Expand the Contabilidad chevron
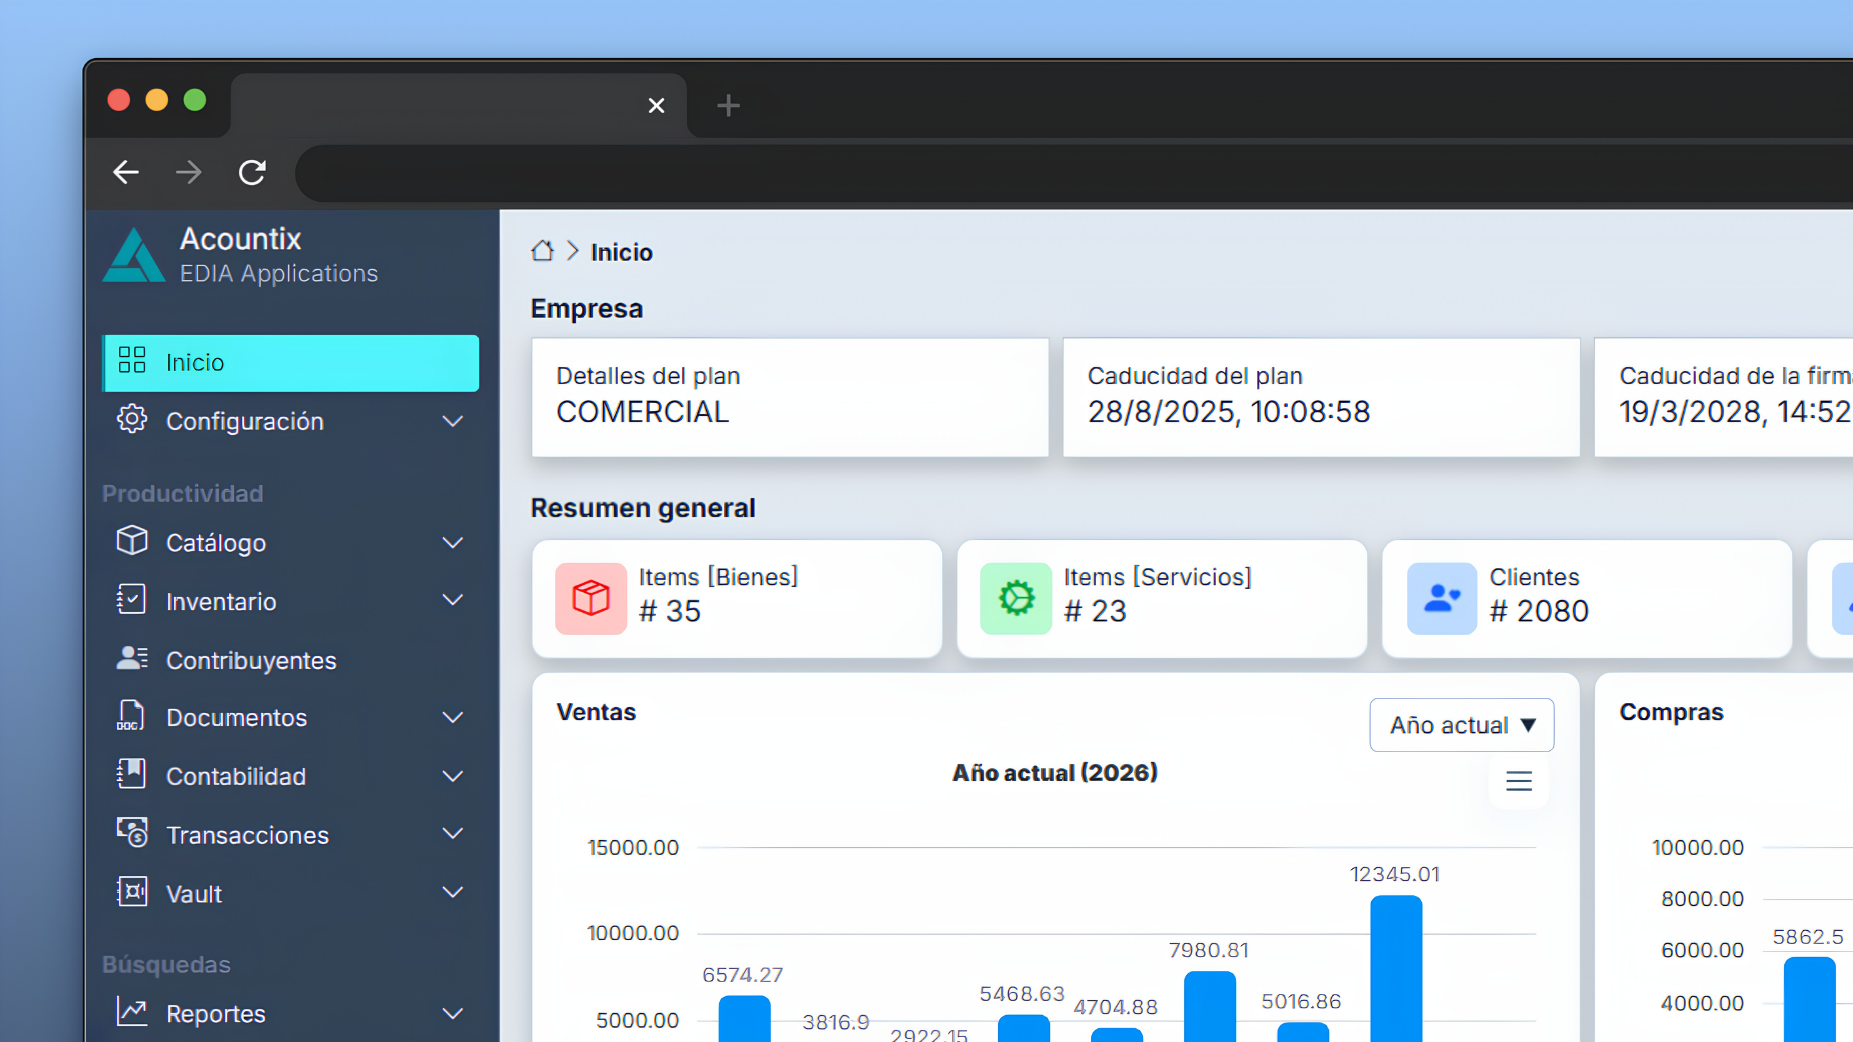The width and height of the screenshot is (1853, 1042). (453, 776)
